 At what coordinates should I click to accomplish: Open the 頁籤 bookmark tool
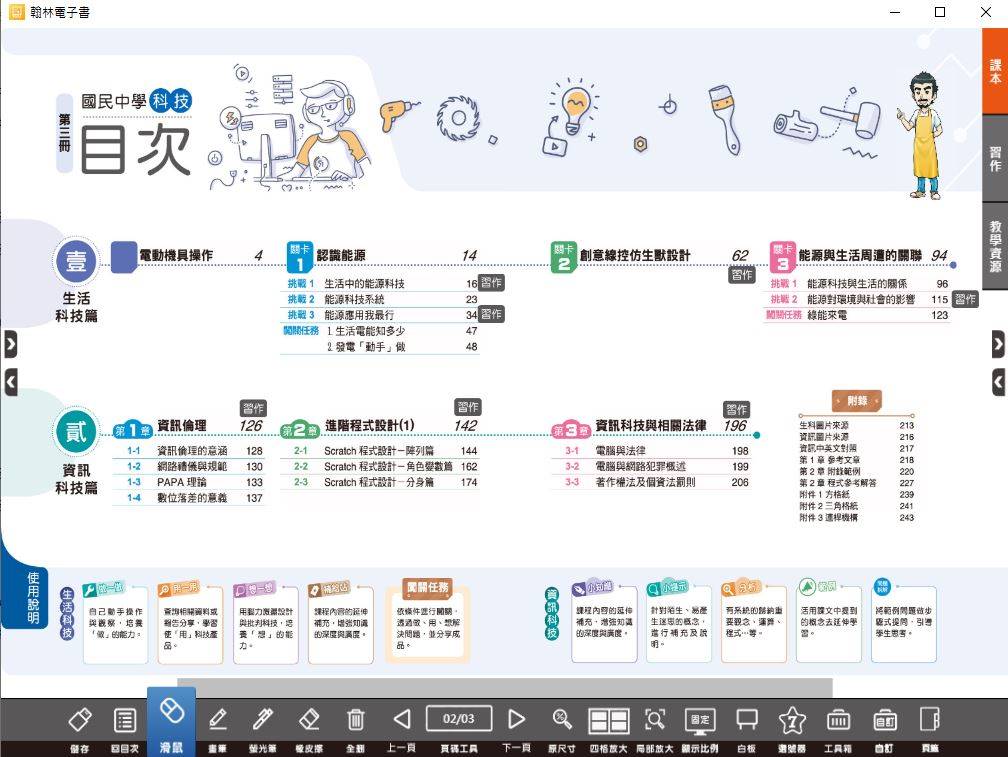coord(930,720)
